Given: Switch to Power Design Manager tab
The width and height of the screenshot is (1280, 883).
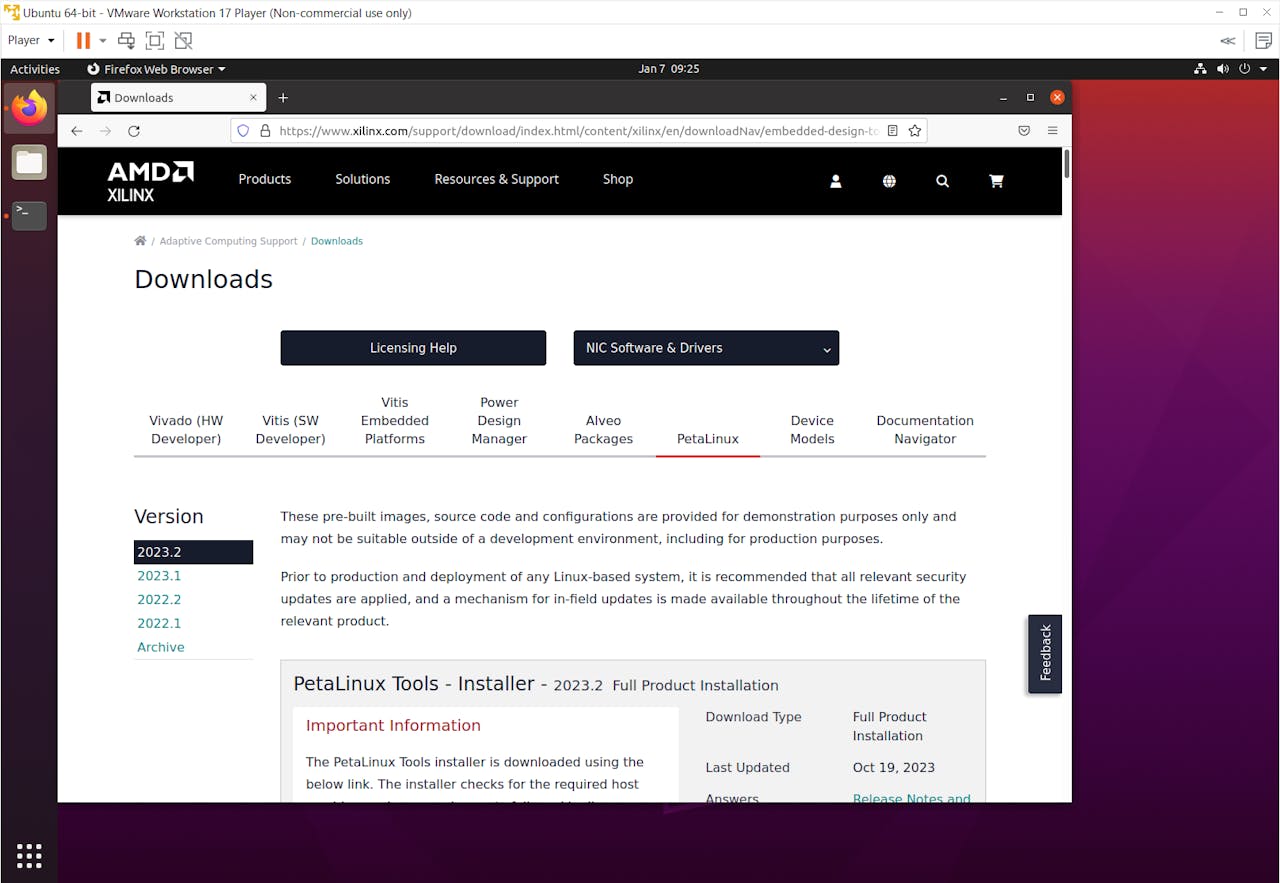Looking at the screenshot, I should (x=499, y=421).
